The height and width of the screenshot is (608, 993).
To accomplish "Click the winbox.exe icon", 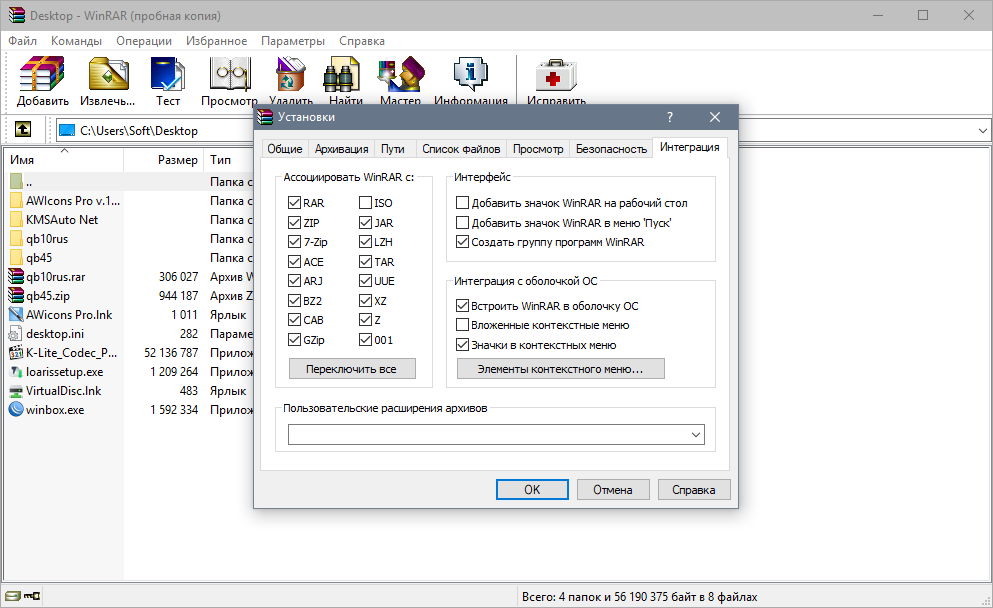I will click(16, 410).
